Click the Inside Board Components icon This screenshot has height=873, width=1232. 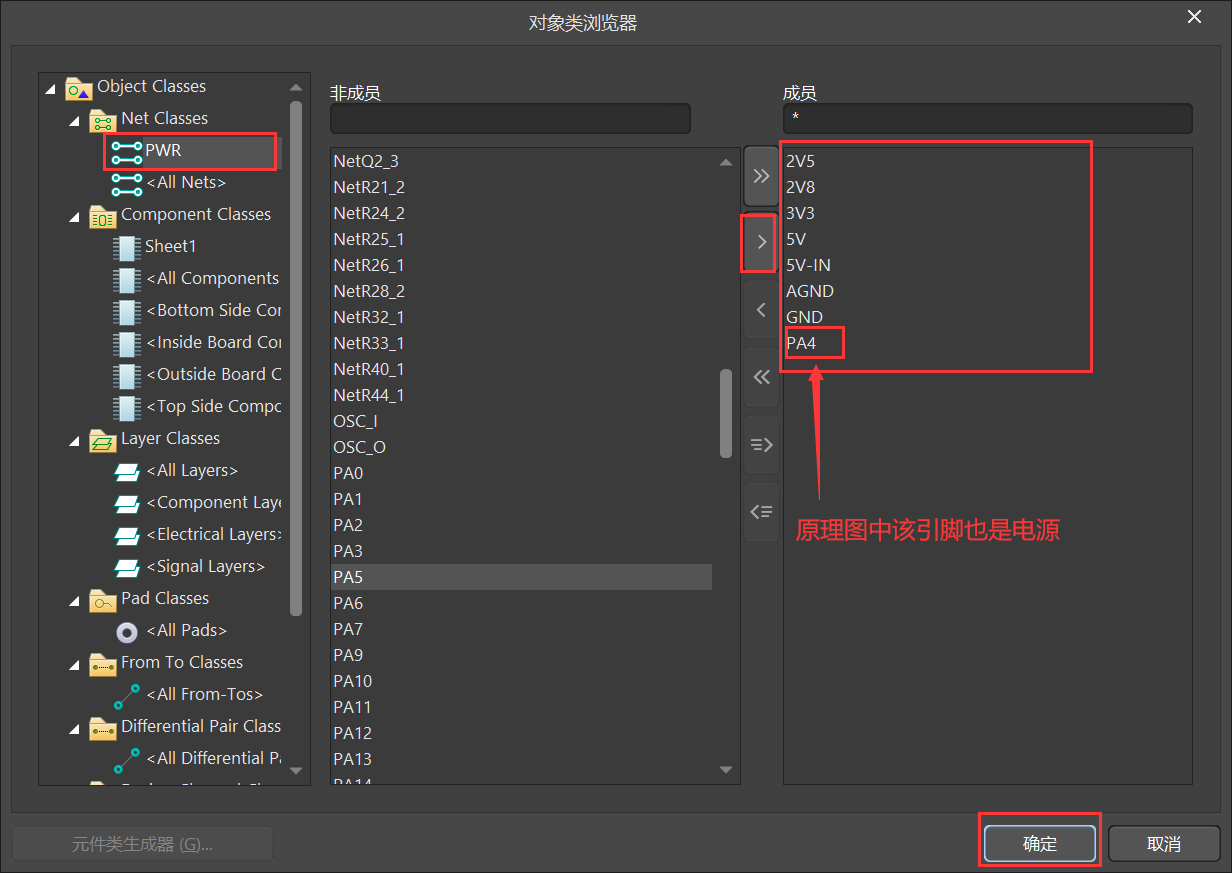coord(127,344)
